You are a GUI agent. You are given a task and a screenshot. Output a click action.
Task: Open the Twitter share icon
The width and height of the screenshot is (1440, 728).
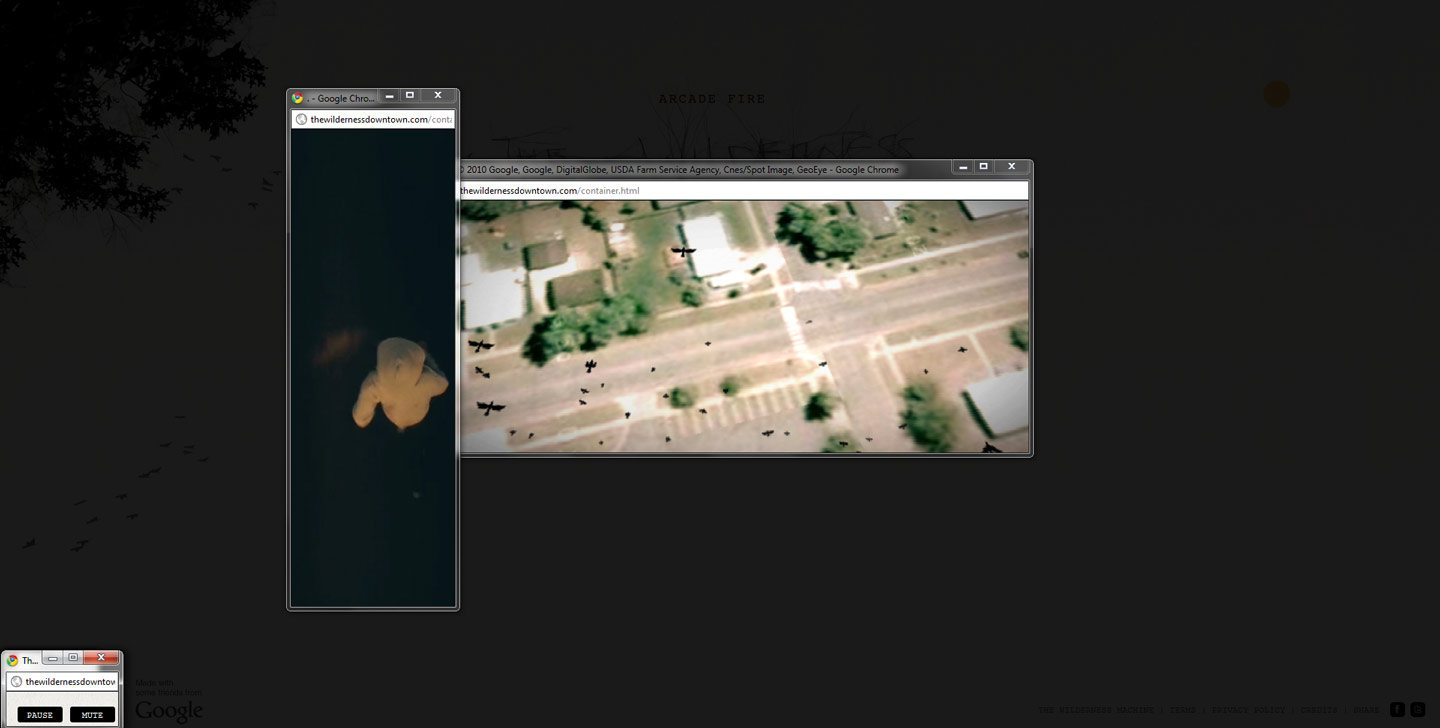coord(1417,710)
